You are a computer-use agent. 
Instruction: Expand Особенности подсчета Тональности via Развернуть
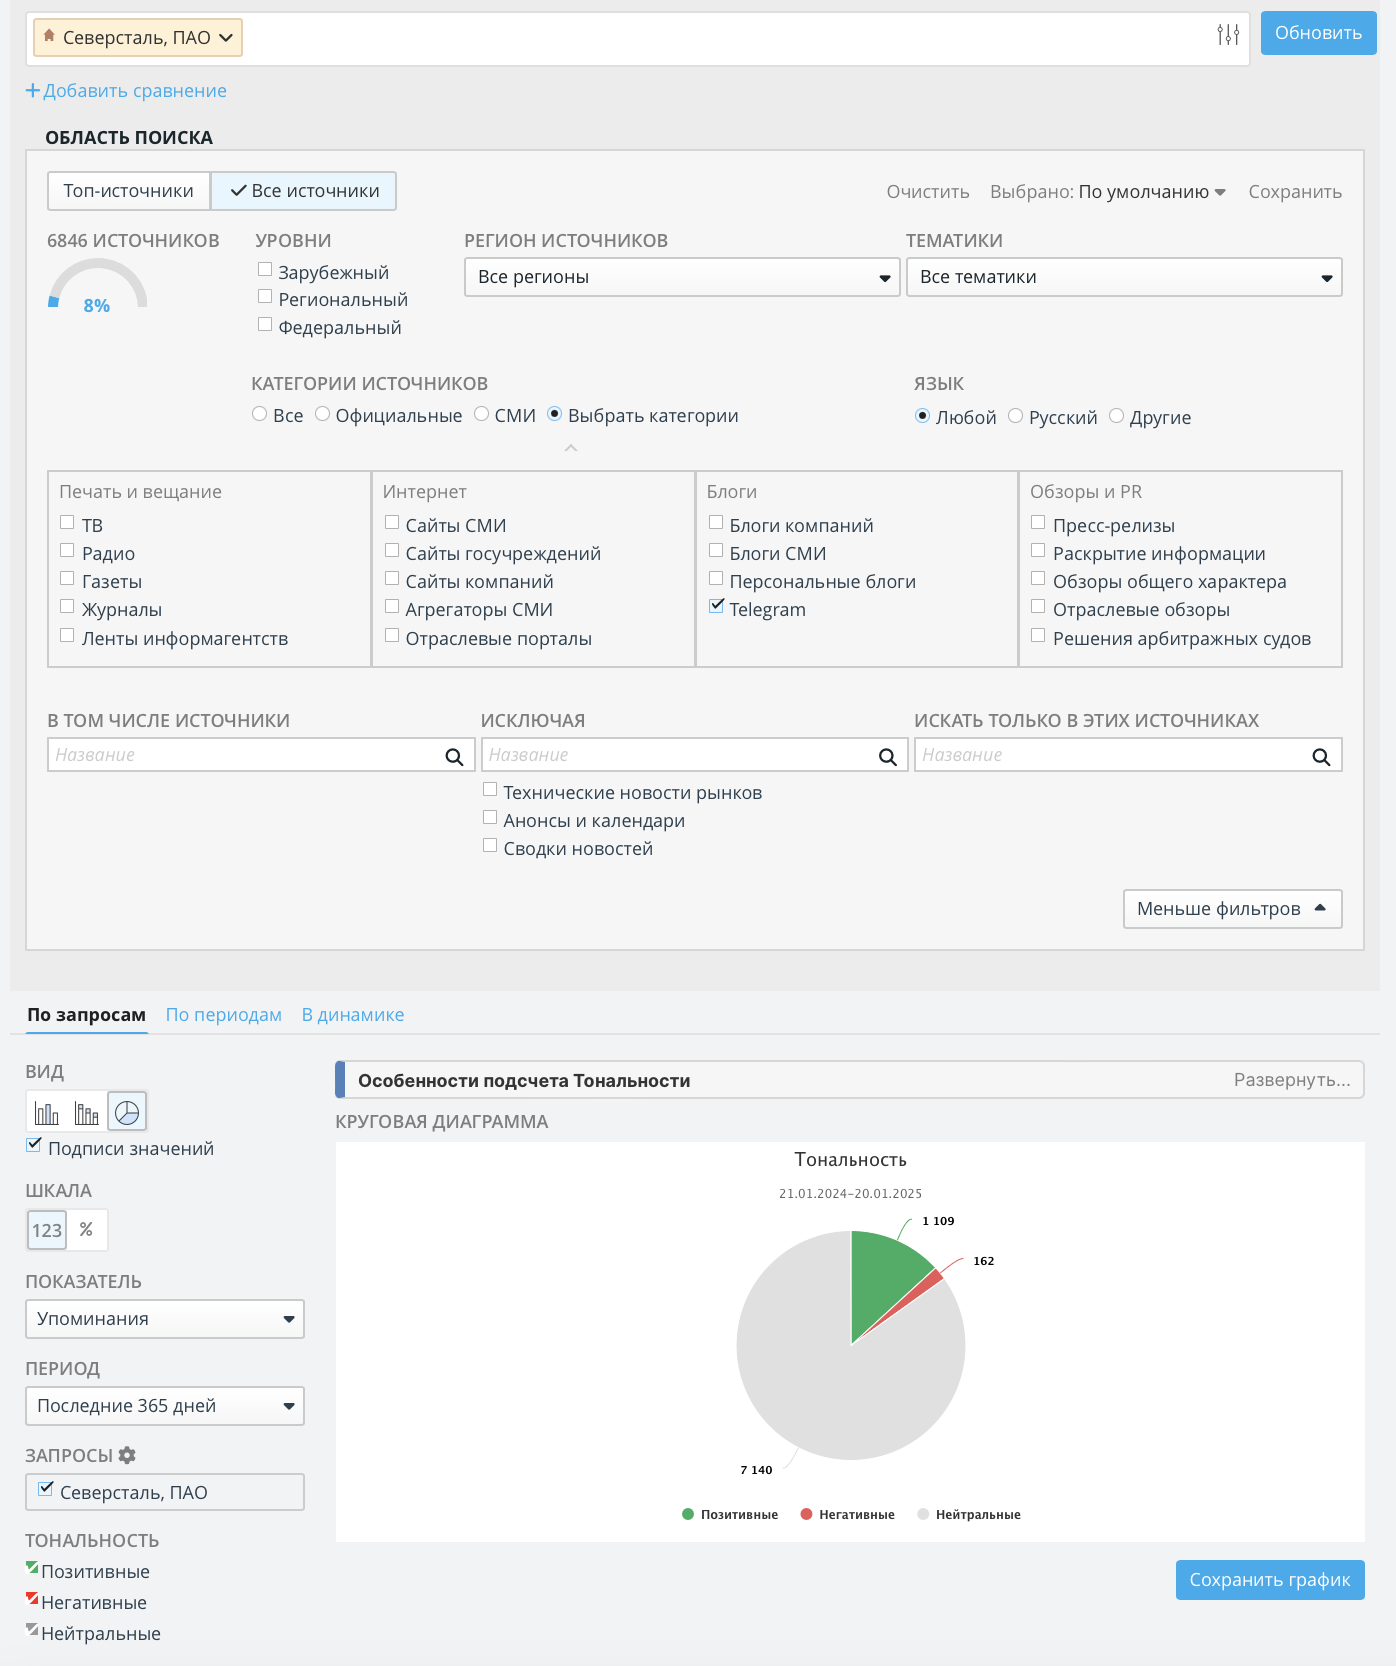click(x=1292, y=1080)
